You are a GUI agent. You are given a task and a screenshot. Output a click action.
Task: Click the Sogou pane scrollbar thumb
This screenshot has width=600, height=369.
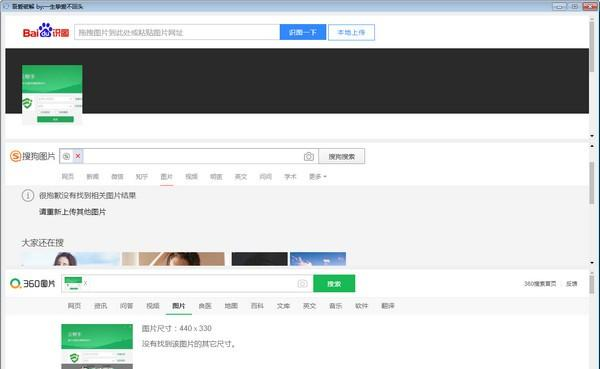592,183
